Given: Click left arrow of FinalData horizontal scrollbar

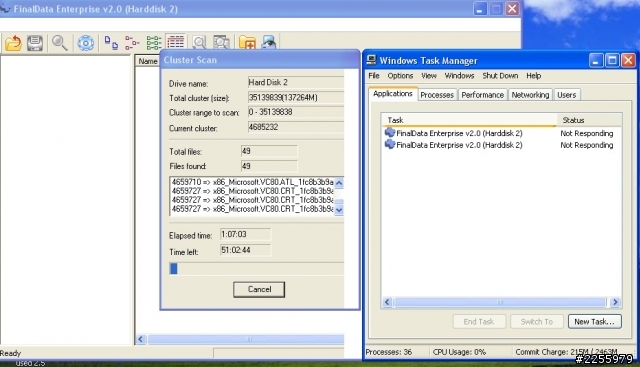Looking at the screenshot, I should pos(141,339).
